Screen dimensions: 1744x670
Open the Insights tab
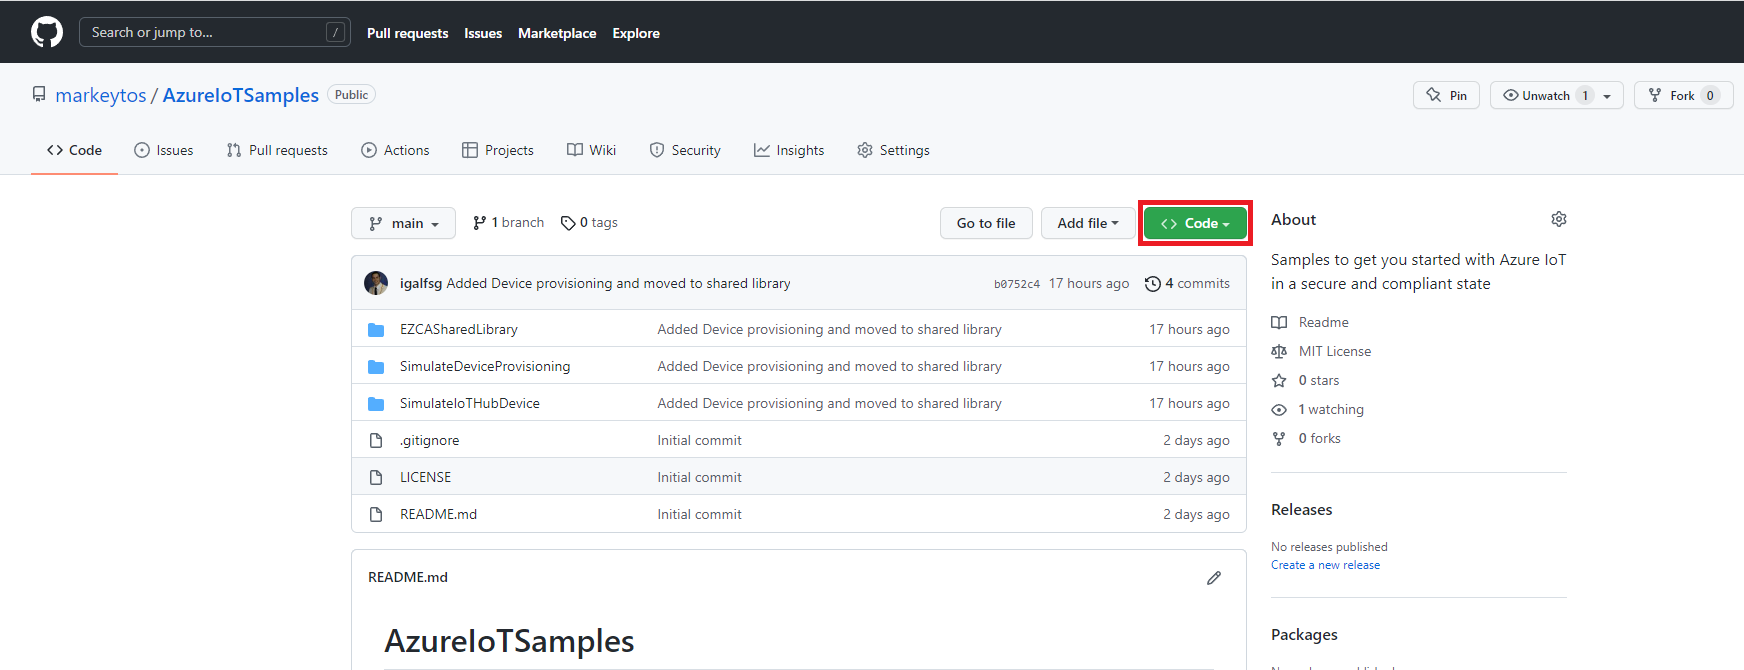pos(789,150)
